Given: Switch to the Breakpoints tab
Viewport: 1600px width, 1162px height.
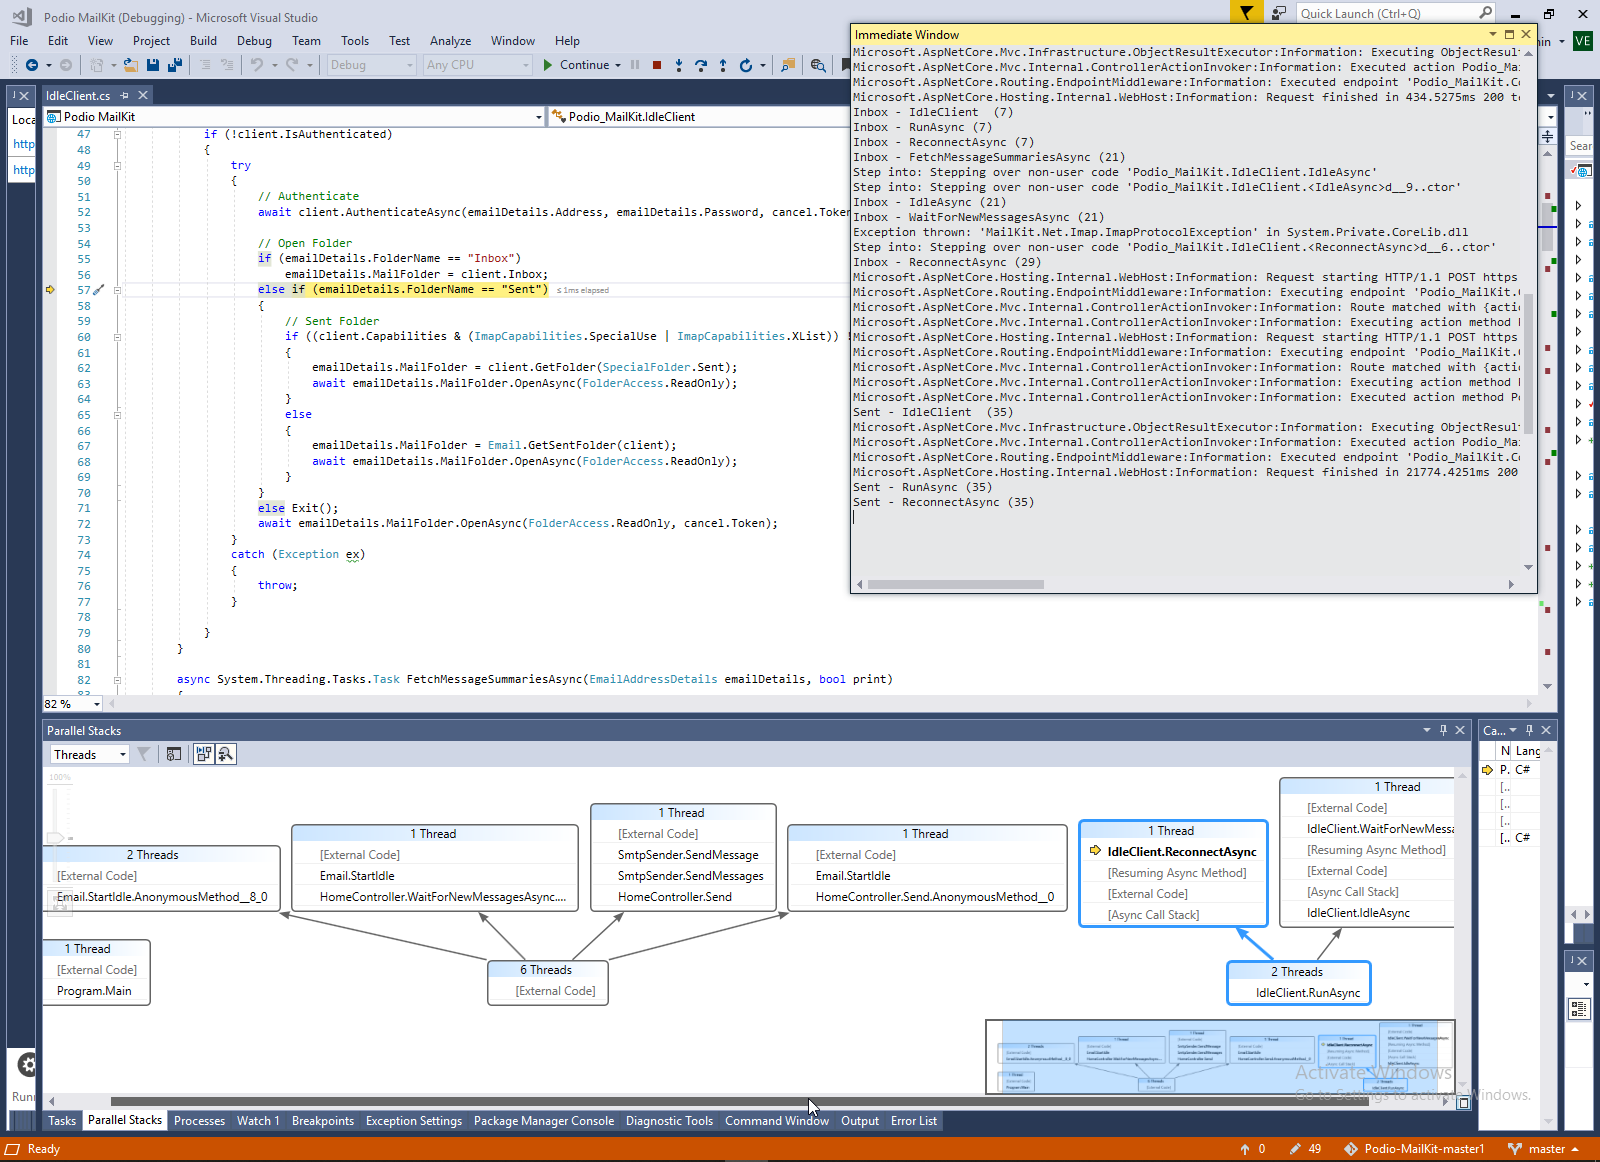Looking at the screenshot, I should tap(323, 1121).
